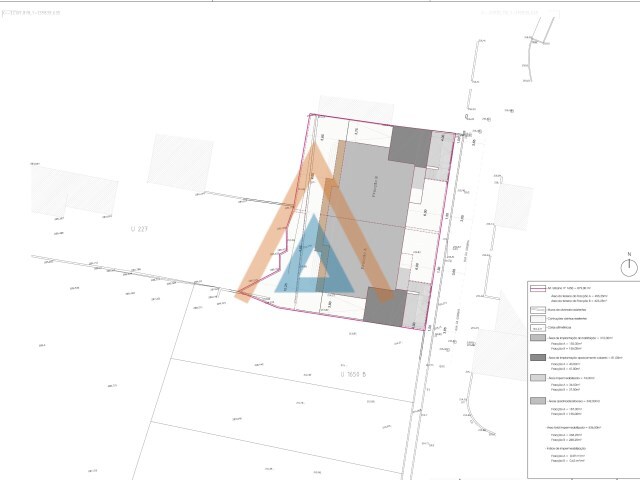The width and height of the screenshot is (640, 480).
Task: Click the dark gray parking area legend swatch
Action: (538, 358)
